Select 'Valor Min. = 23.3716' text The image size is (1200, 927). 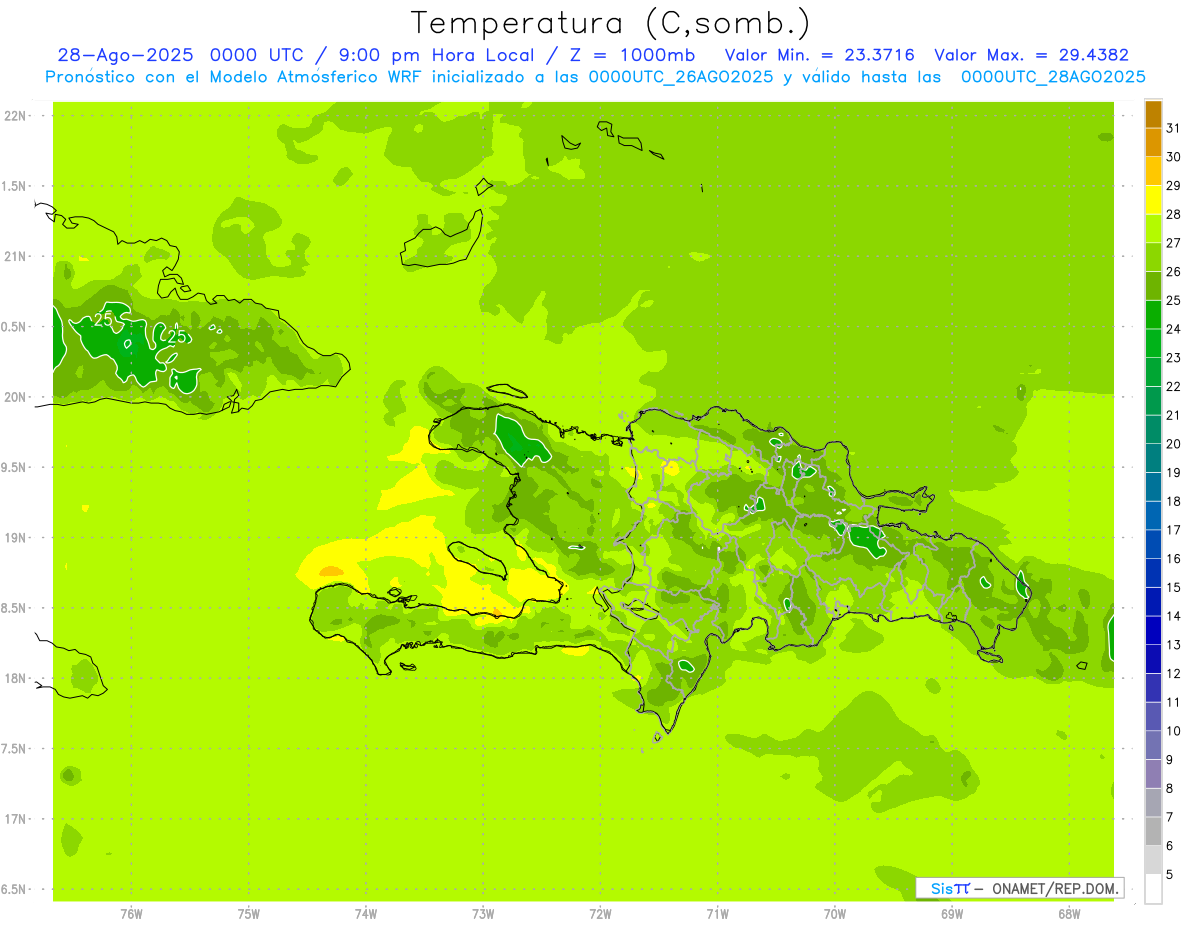coord(820,55)
